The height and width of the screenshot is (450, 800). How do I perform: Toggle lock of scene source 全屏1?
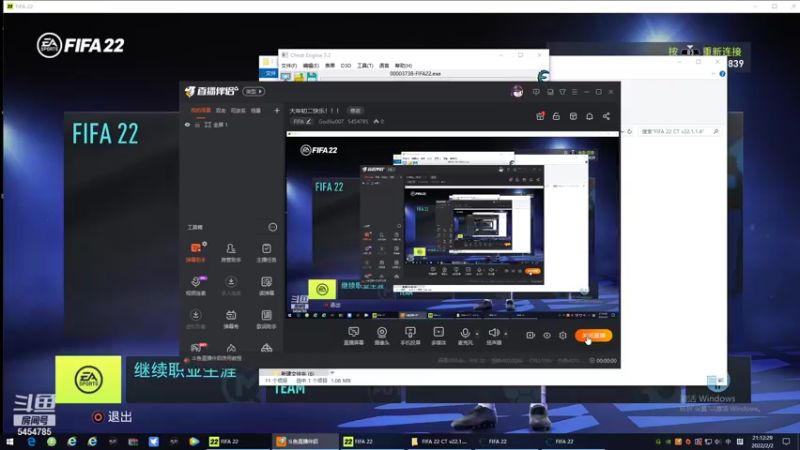(197, 124)
